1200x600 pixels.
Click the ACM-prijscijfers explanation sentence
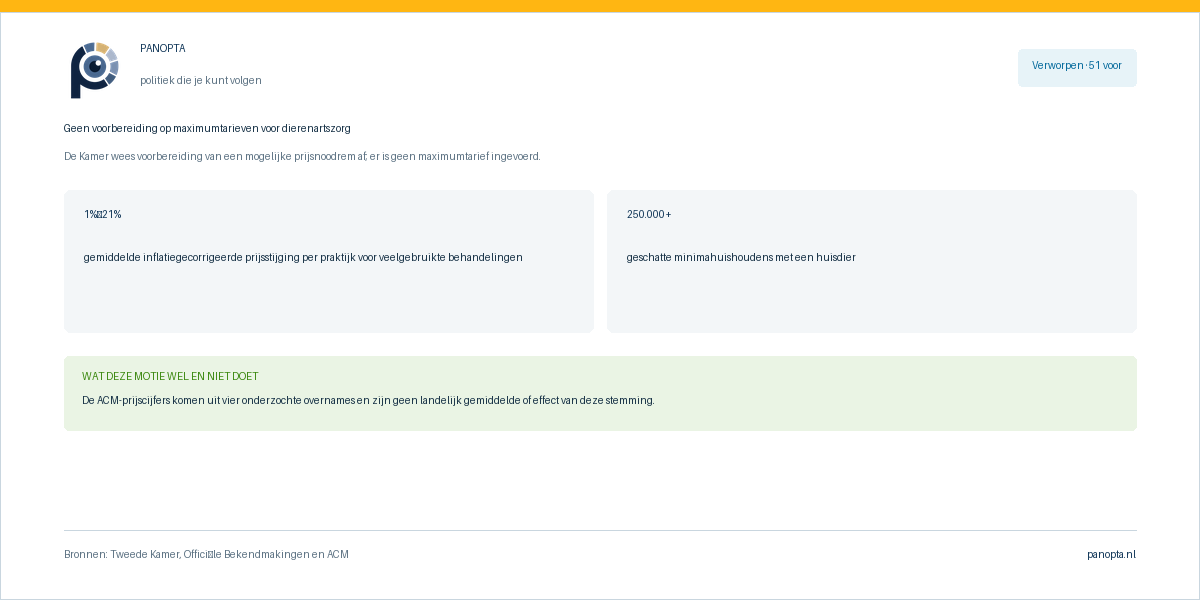368,400
